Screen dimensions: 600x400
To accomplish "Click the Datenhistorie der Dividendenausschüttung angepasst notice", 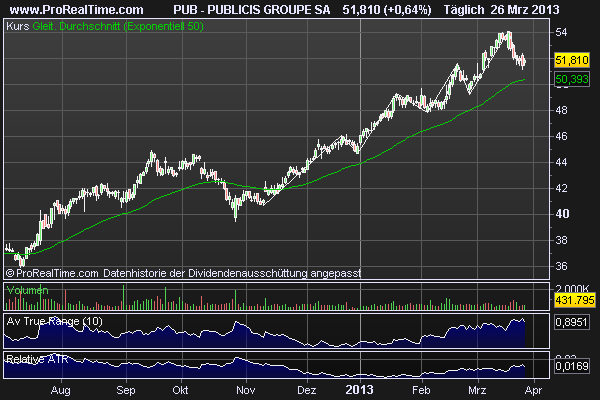I will (232, 273).
